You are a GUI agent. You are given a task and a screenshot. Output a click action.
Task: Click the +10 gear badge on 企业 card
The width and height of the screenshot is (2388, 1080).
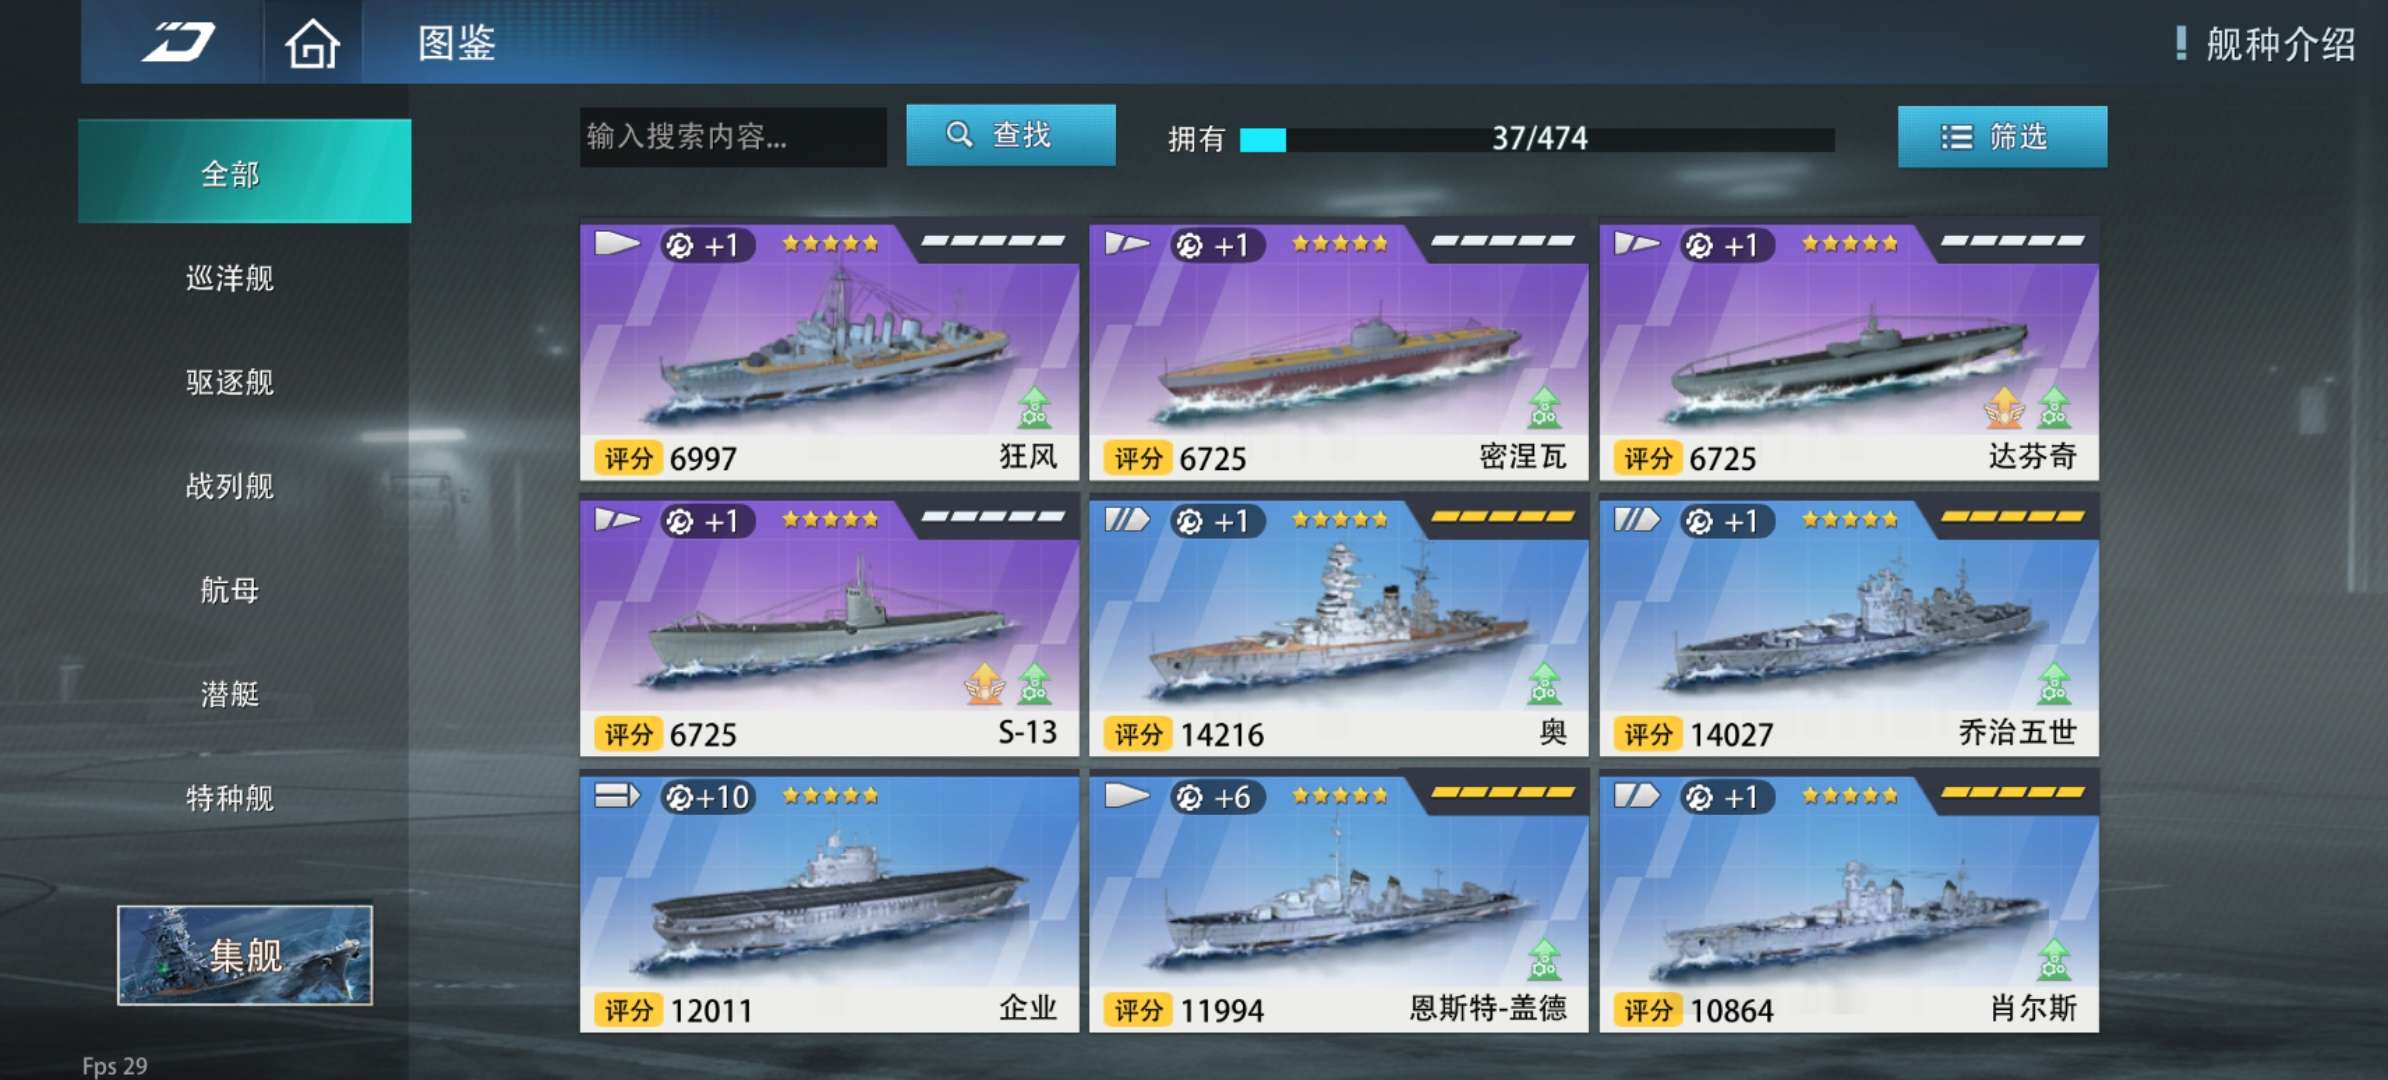[x=707, y=797]
